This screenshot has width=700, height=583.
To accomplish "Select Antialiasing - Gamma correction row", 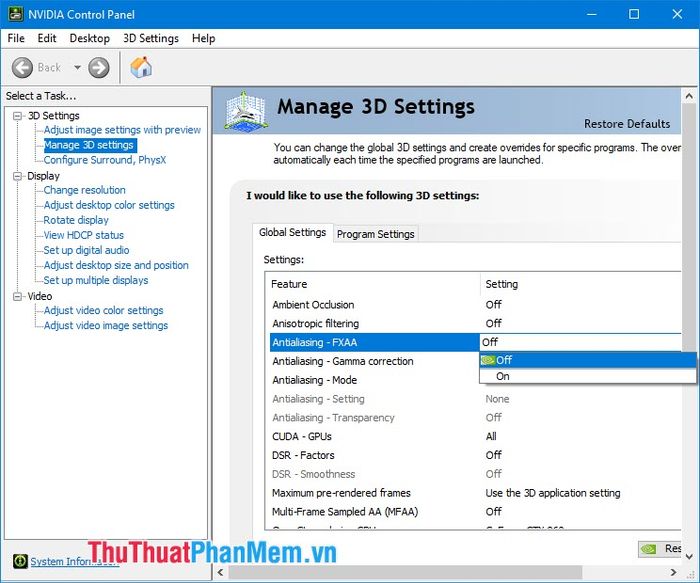I will (x=375, y=361).
